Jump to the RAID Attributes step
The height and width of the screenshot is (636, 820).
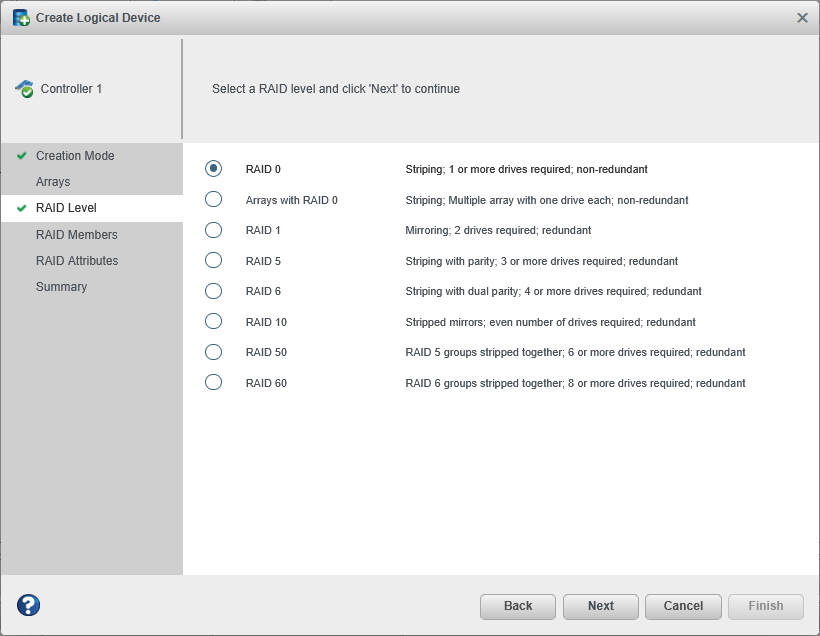(77, 261)
